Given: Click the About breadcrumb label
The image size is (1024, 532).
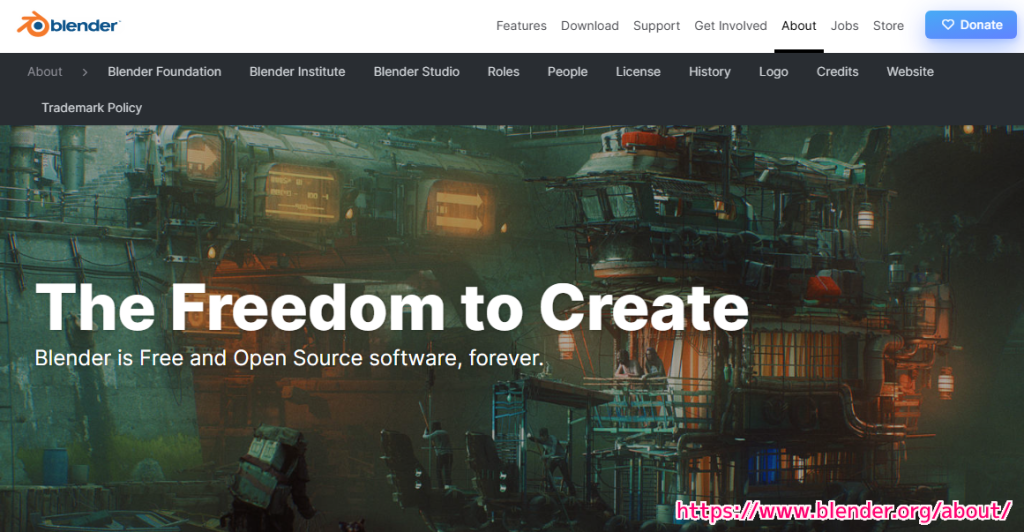Looking at the screenshot, I should (x=45, y=72).
